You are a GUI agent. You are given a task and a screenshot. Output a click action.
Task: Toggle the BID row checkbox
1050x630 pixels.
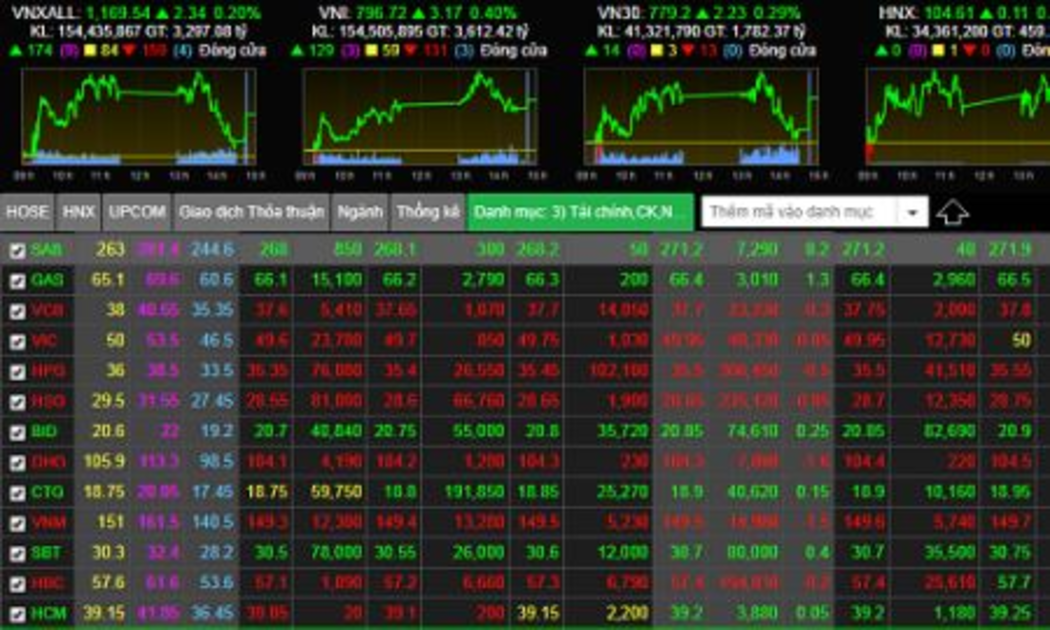[x=17, y=432]
